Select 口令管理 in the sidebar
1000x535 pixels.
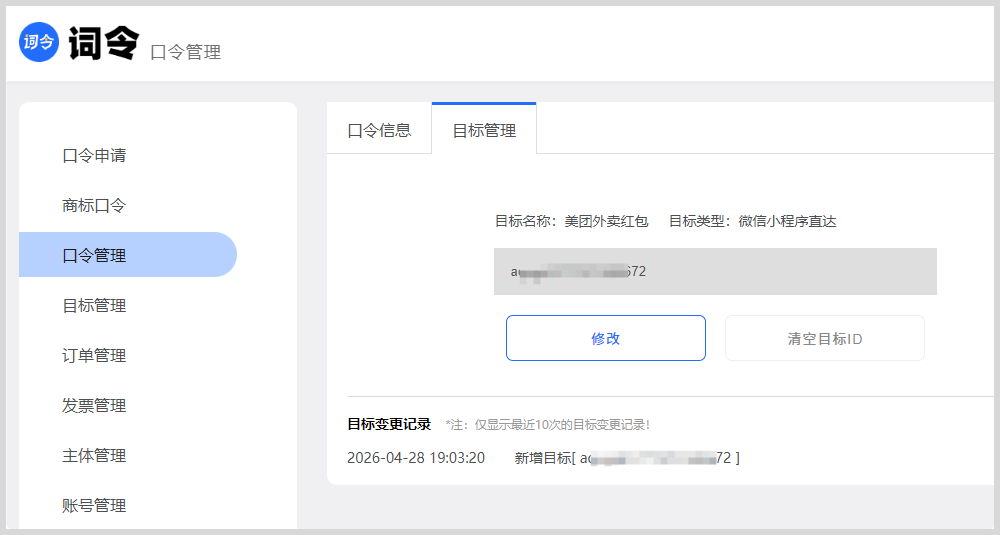click(x=128, y=255)
